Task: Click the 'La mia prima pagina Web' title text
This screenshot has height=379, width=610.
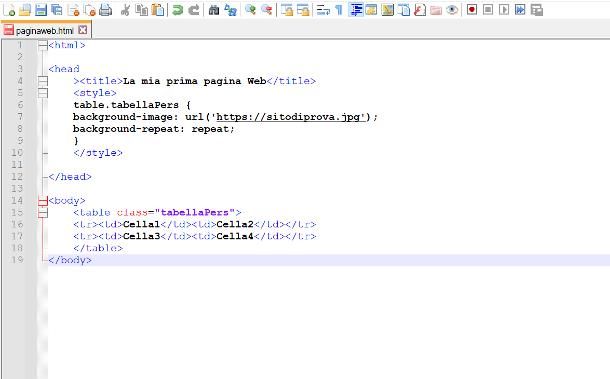Action: [195, 81]
